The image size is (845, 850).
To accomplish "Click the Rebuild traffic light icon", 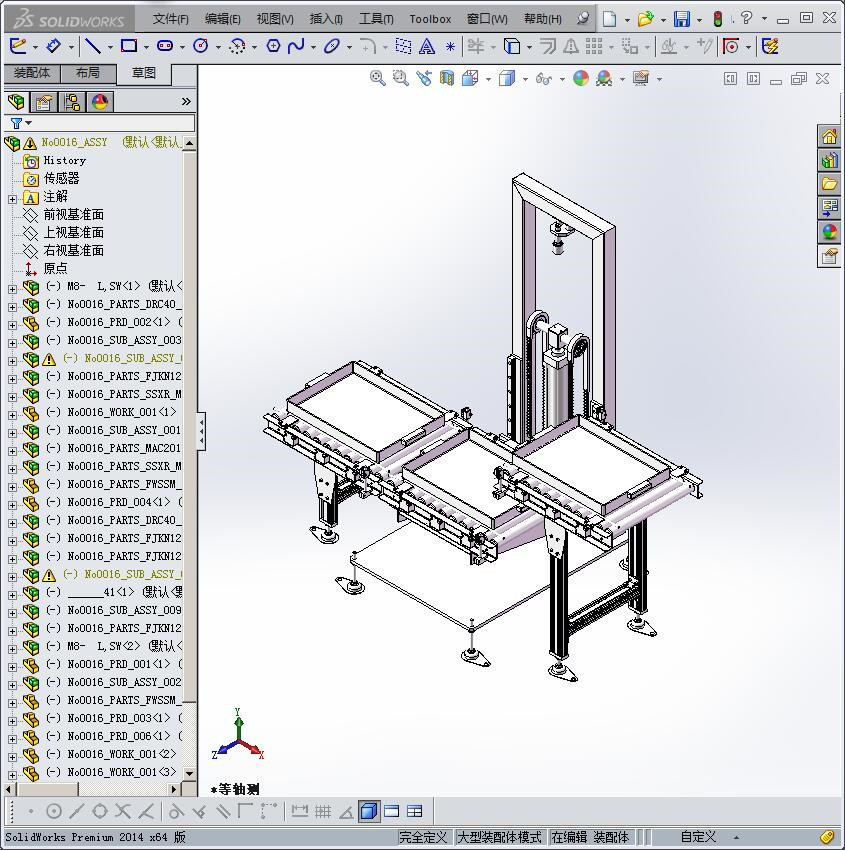I will tap(718, 19).
